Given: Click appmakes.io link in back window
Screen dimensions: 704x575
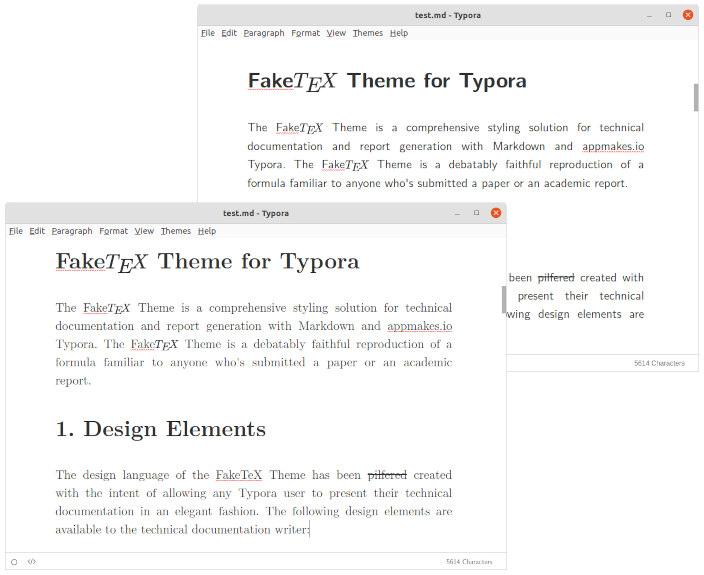Looking at the screenshot, I should [613, 146].
